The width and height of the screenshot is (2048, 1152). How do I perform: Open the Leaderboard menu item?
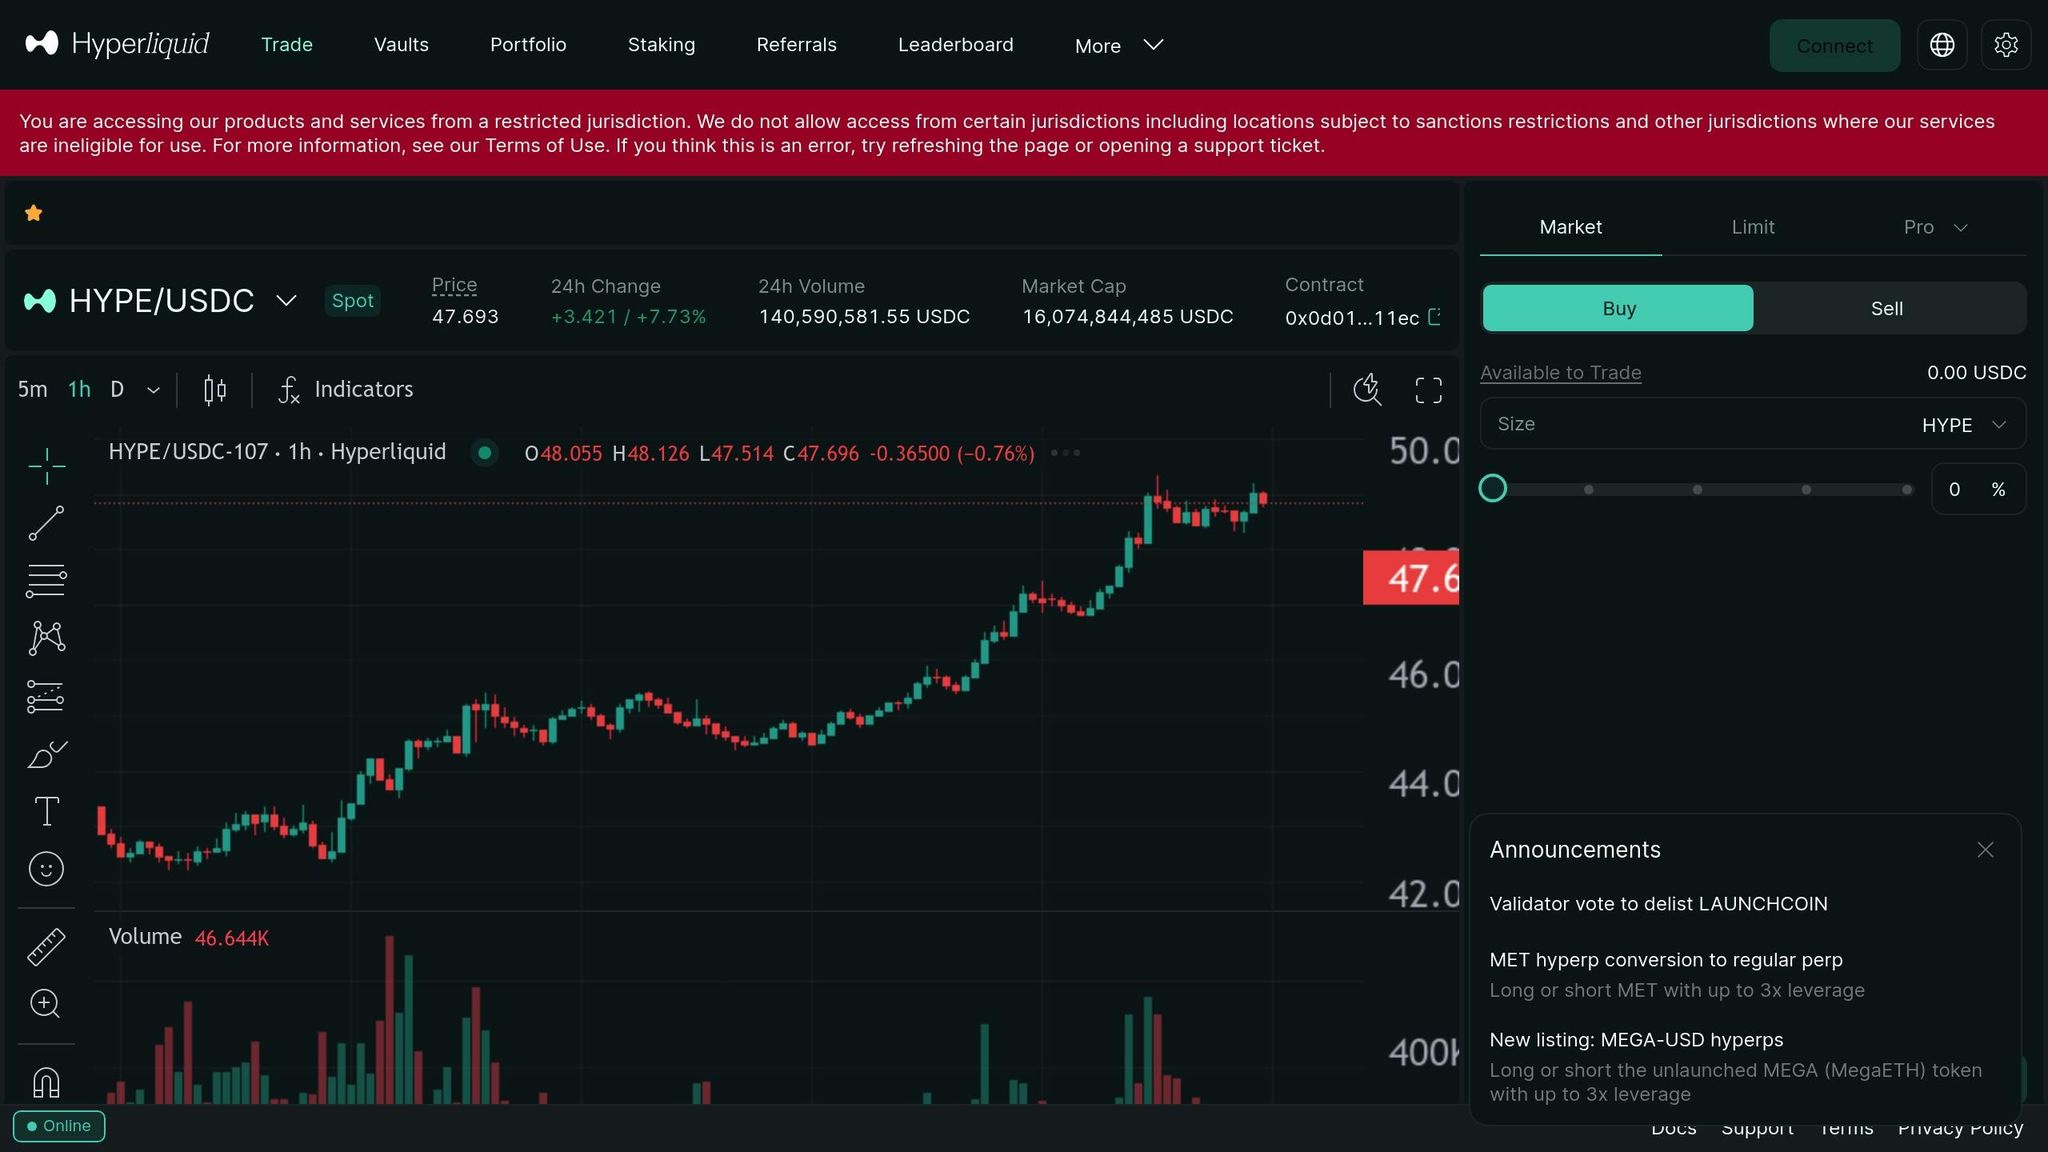click(x=955, y=45)
